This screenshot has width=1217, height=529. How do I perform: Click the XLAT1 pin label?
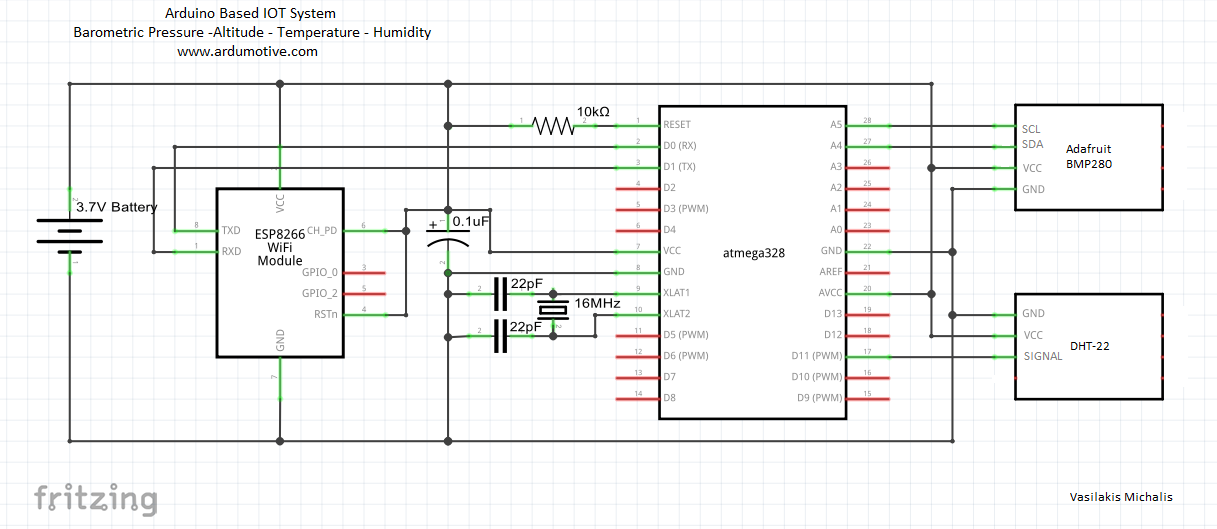(677, 293)
